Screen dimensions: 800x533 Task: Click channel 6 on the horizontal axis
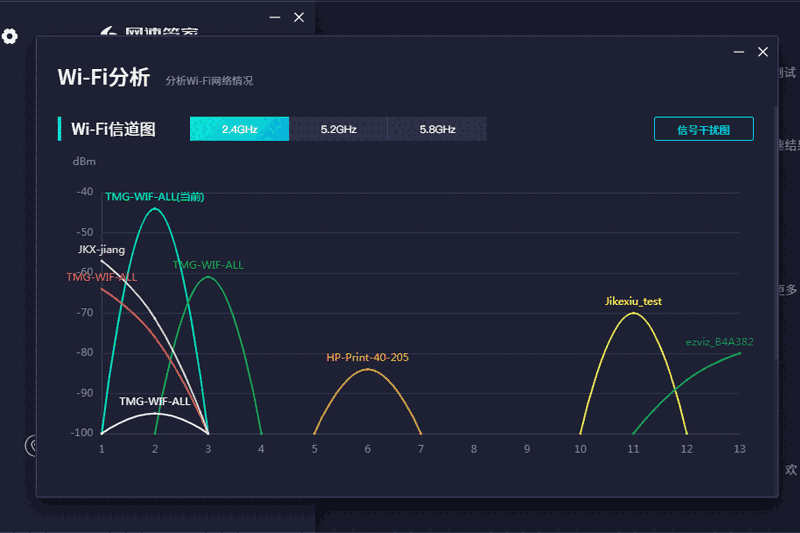coord(367,449)
